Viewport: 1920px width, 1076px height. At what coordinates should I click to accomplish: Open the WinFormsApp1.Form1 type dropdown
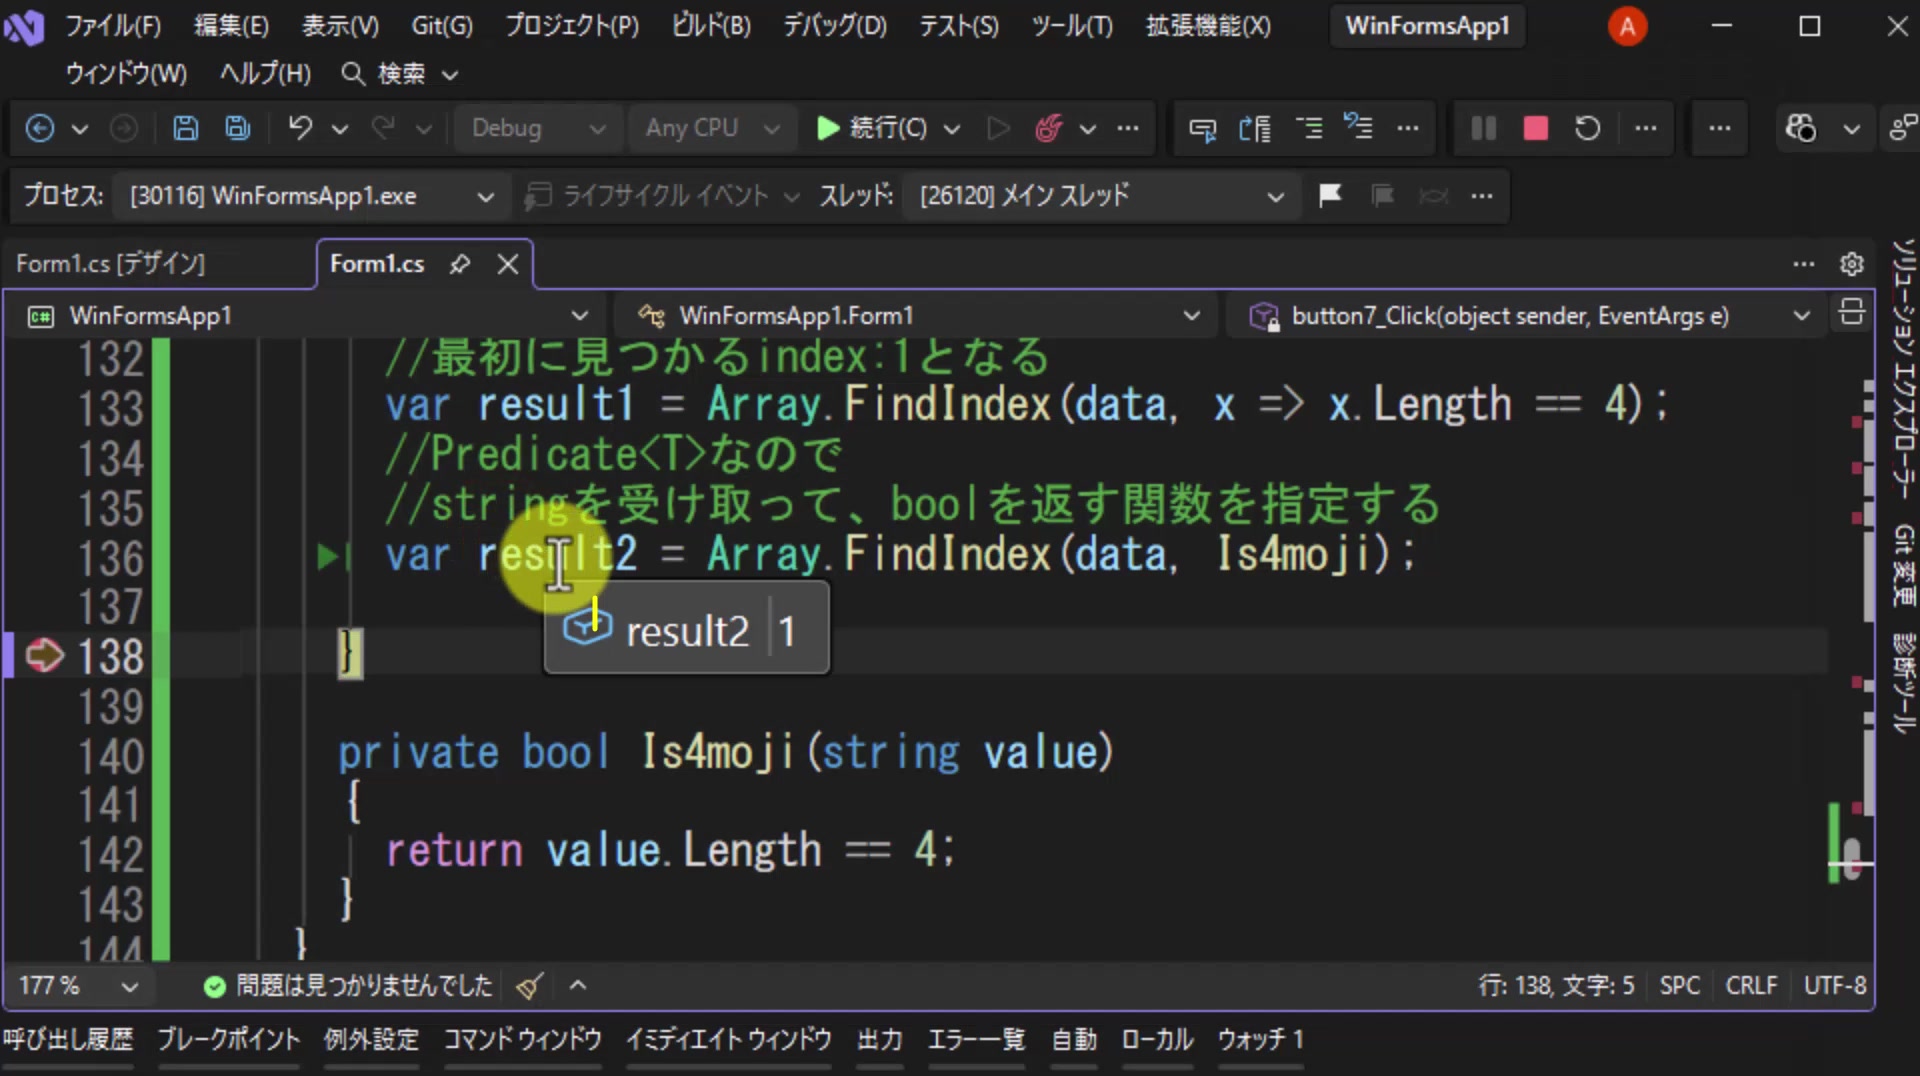click(918, 316)
